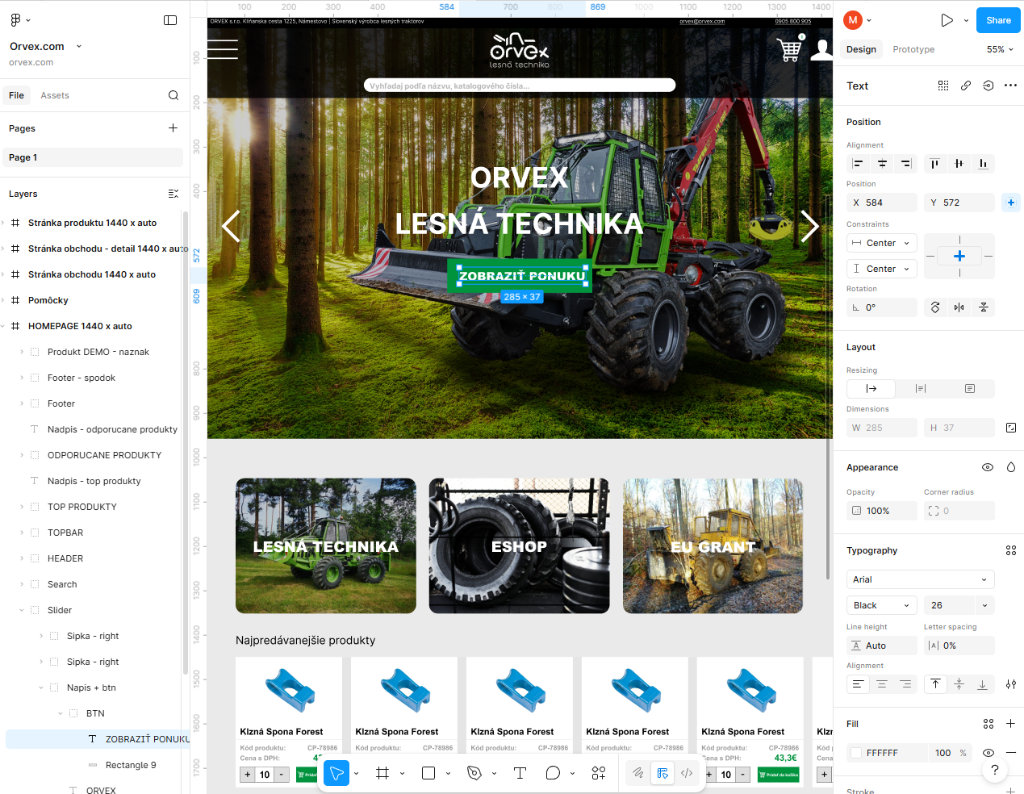Click the blue Share button
This screenshot has width=1024, height=794.
(998, 20)
